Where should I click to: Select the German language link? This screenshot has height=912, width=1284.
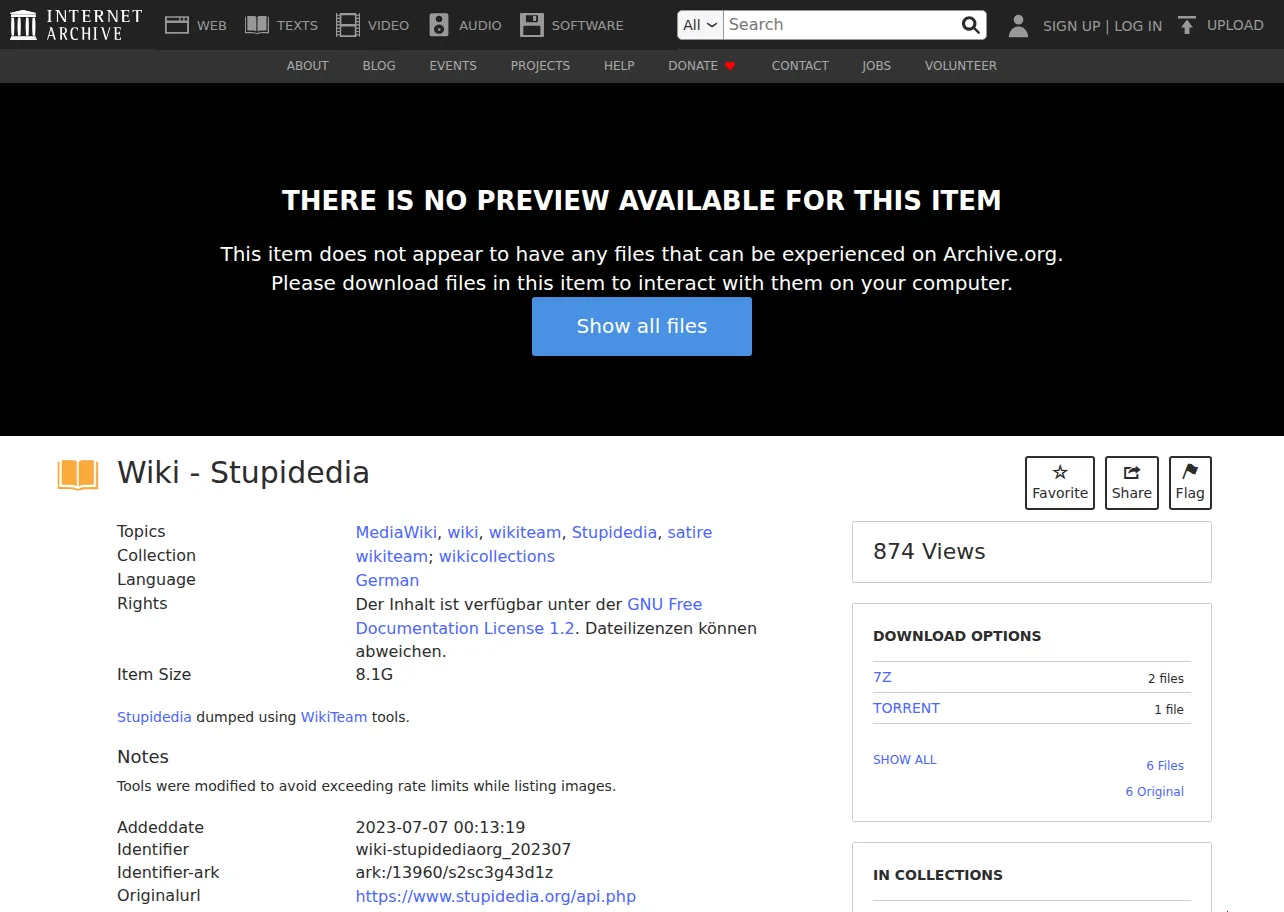[388, 580]
